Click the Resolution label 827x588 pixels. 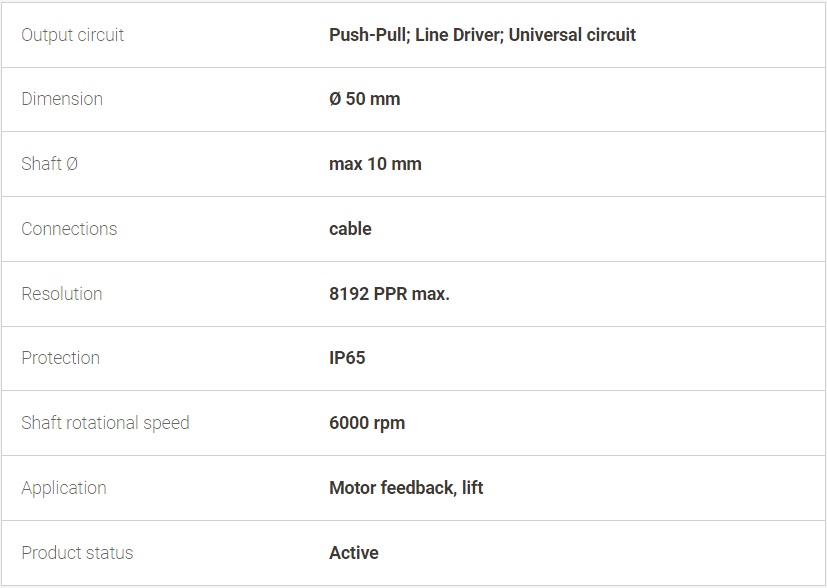(62, 294)
